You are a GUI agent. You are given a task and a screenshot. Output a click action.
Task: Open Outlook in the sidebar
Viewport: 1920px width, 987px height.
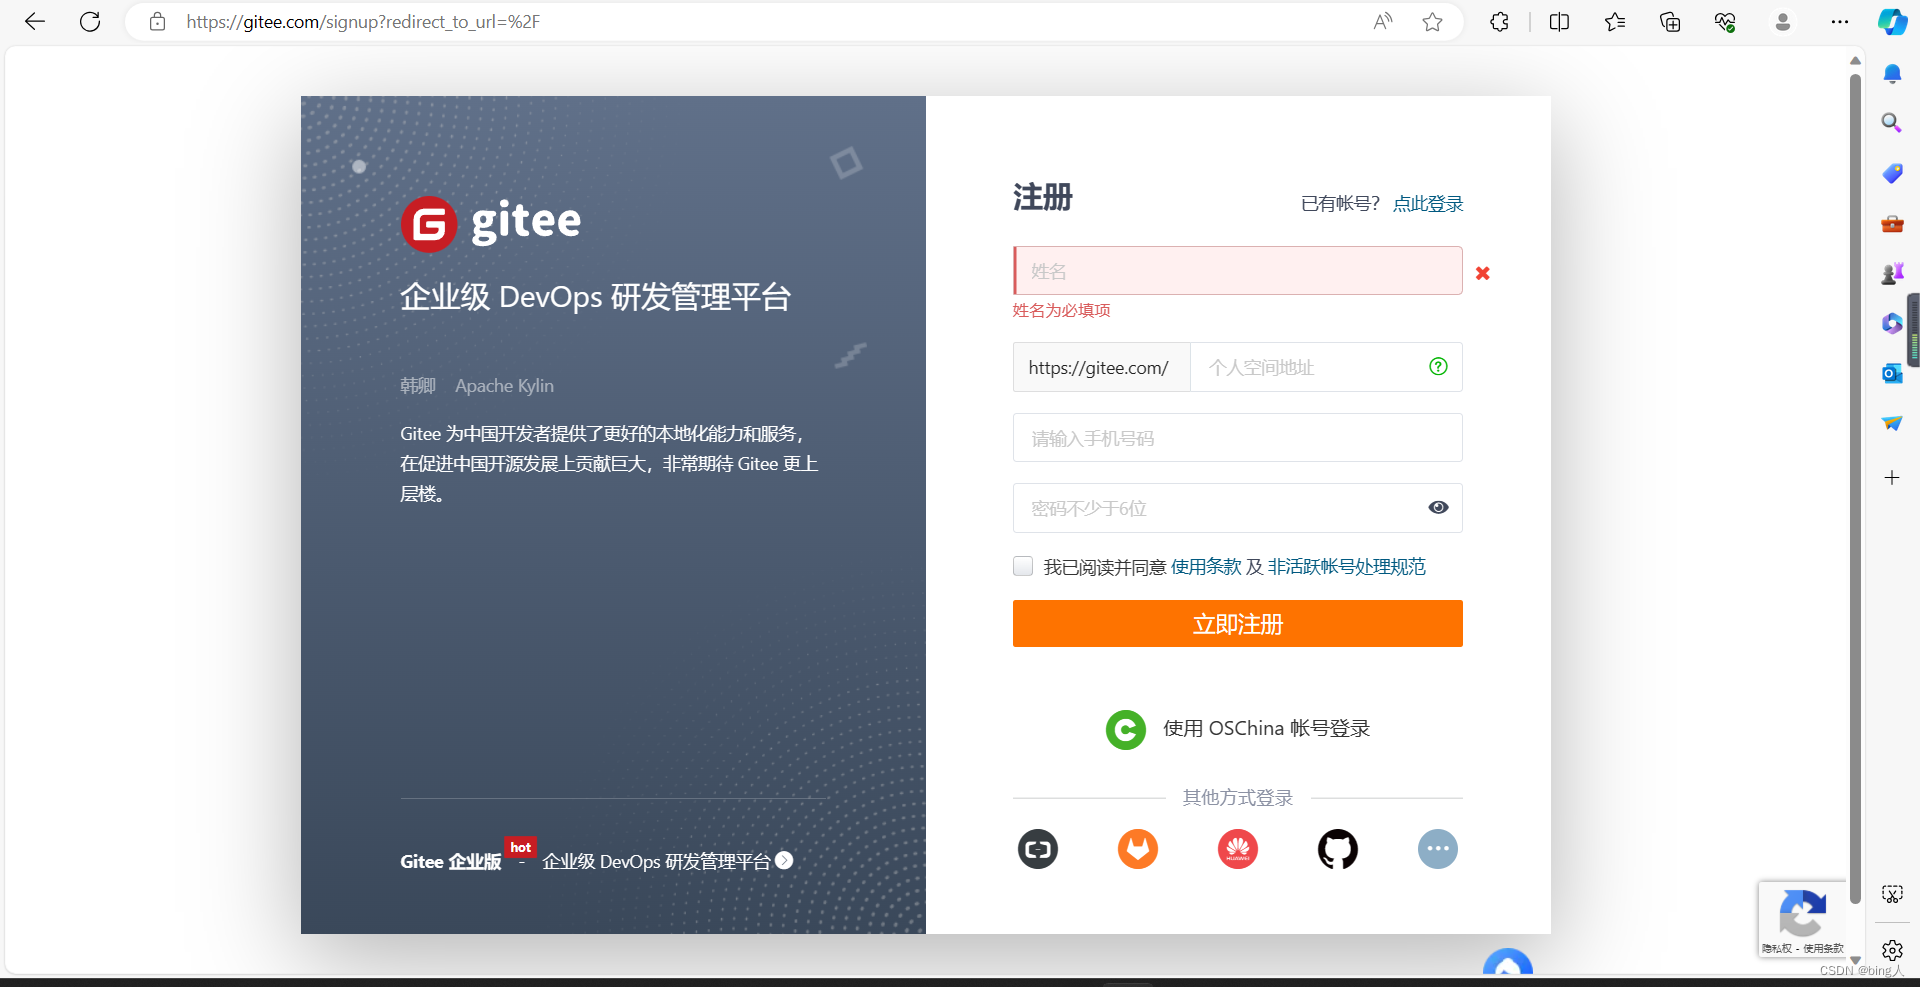[x=1892, y=373]
